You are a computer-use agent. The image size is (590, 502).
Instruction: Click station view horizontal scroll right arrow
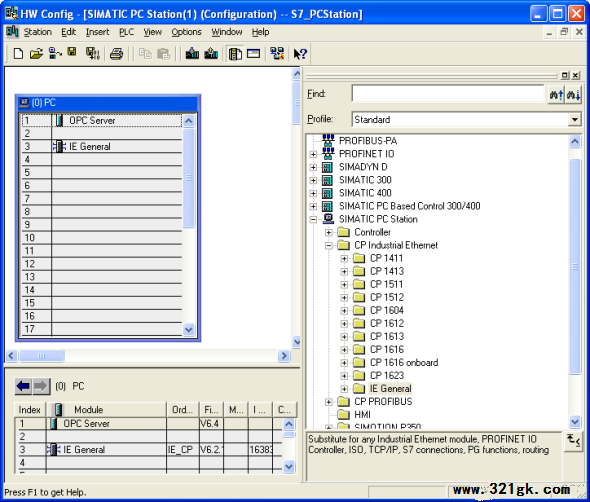[x=284, y=356]
